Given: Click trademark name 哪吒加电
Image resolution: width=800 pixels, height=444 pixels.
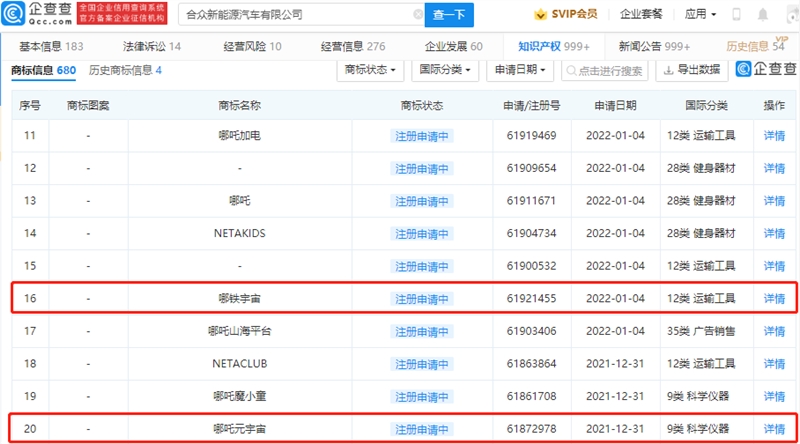Looking at the screenshot, I should click(240, 136).
